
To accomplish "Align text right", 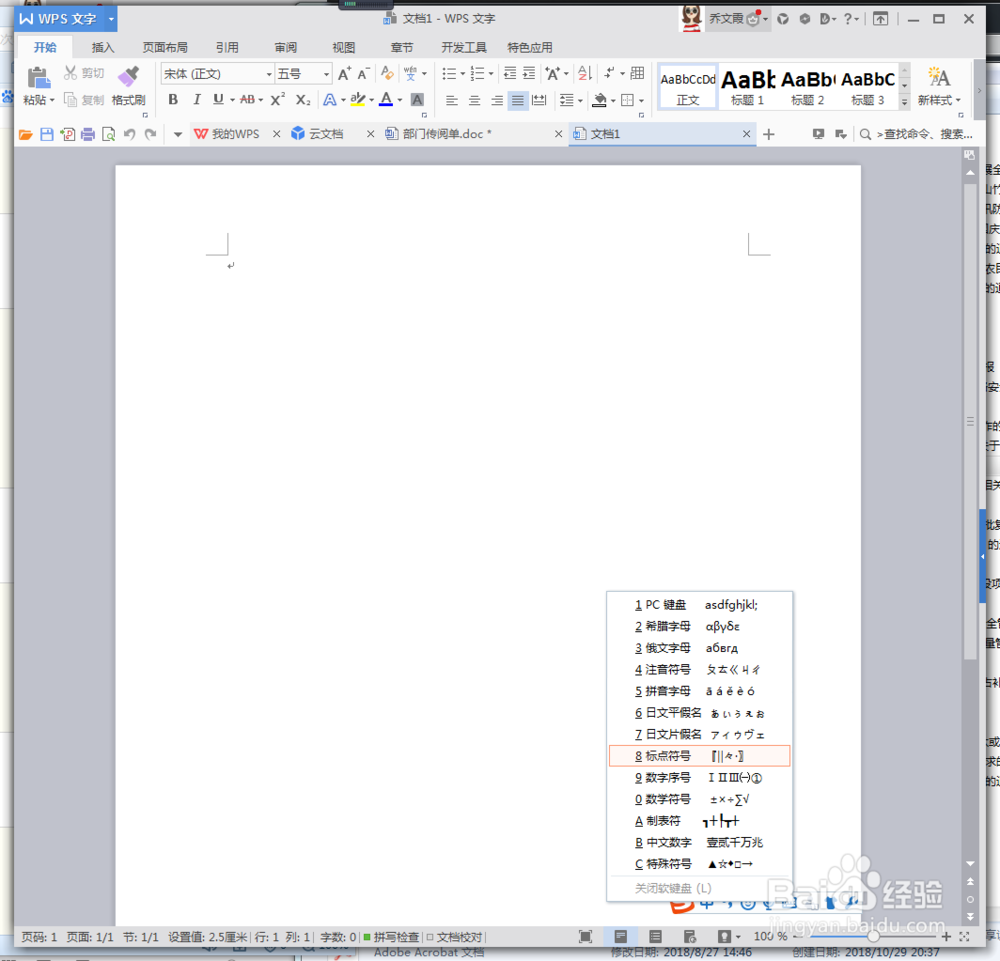I will click(x=497, y=100).
